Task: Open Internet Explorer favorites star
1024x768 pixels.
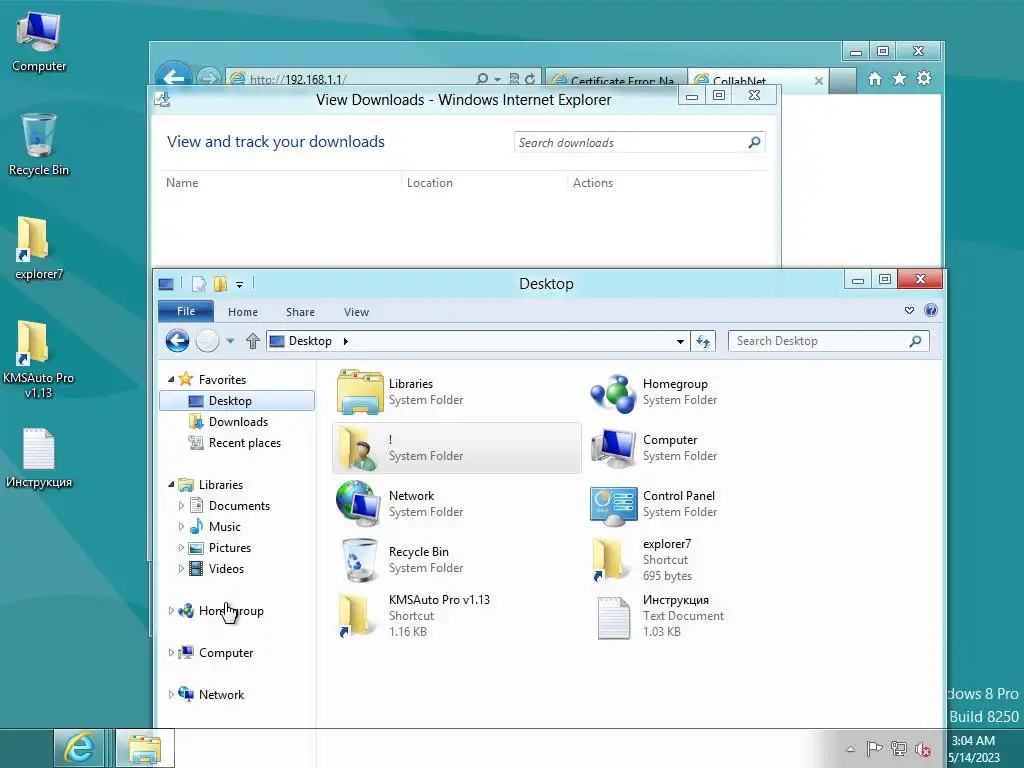Action: [899, 79]
